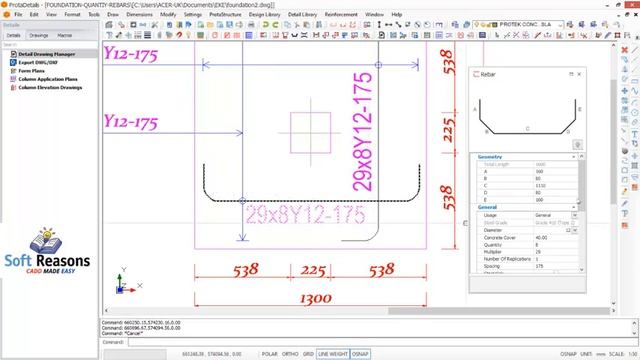This screenshot has width=640, height=360.
Task: Click the spline curve icon on right toolbar
Action: click(635, 91)
